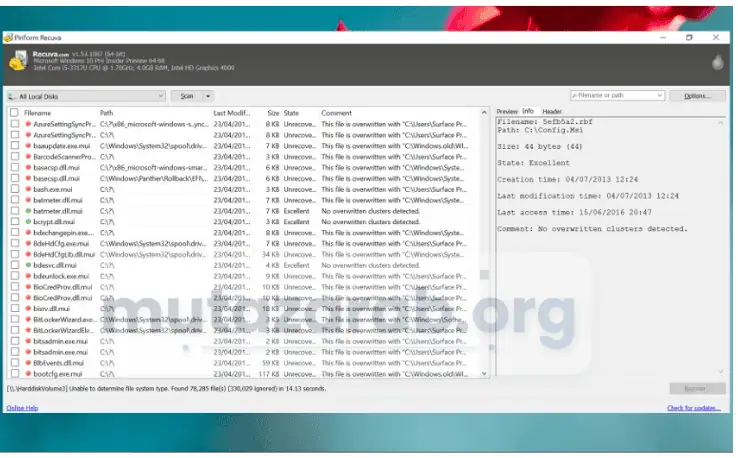
Task: Switch to the Info tab
Action: pos(528,111)
